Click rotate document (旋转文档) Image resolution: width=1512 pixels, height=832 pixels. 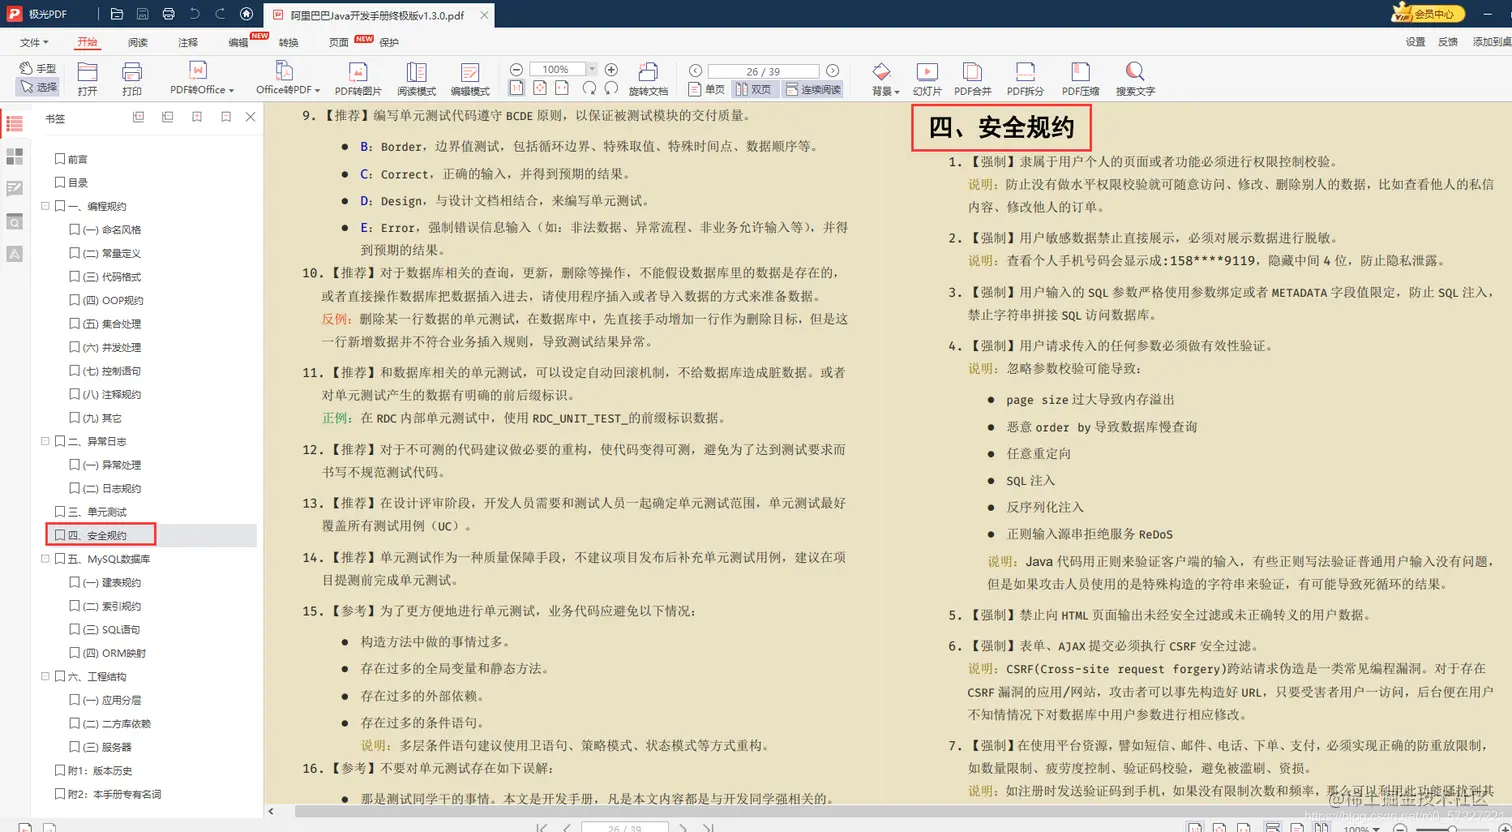tap(648, 78)
